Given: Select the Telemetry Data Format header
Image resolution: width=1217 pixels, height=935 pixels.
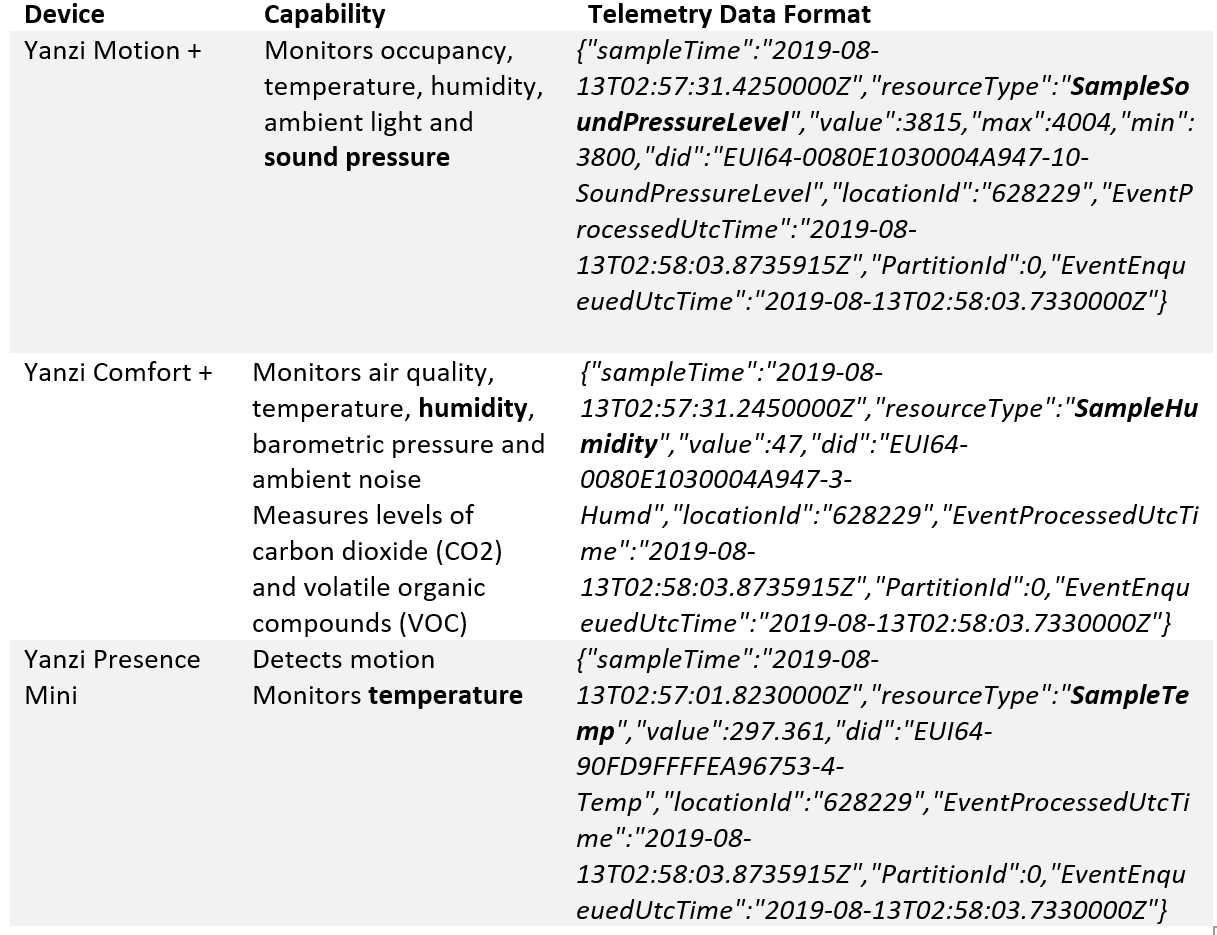Looking at the screenshot, I should click(x=729, y=15).
